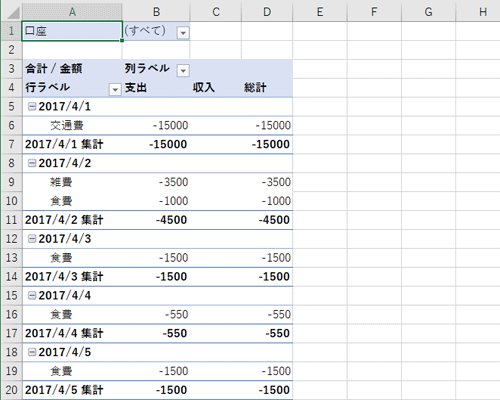Select the 交通費 row label
Viewport: 500px width, 400px height.
[67, 125]
